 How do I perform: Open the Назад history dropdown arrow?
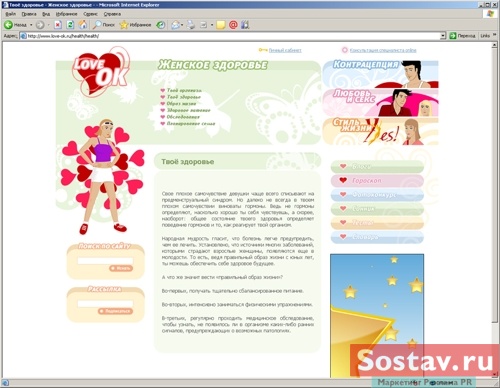click(31, 25)
